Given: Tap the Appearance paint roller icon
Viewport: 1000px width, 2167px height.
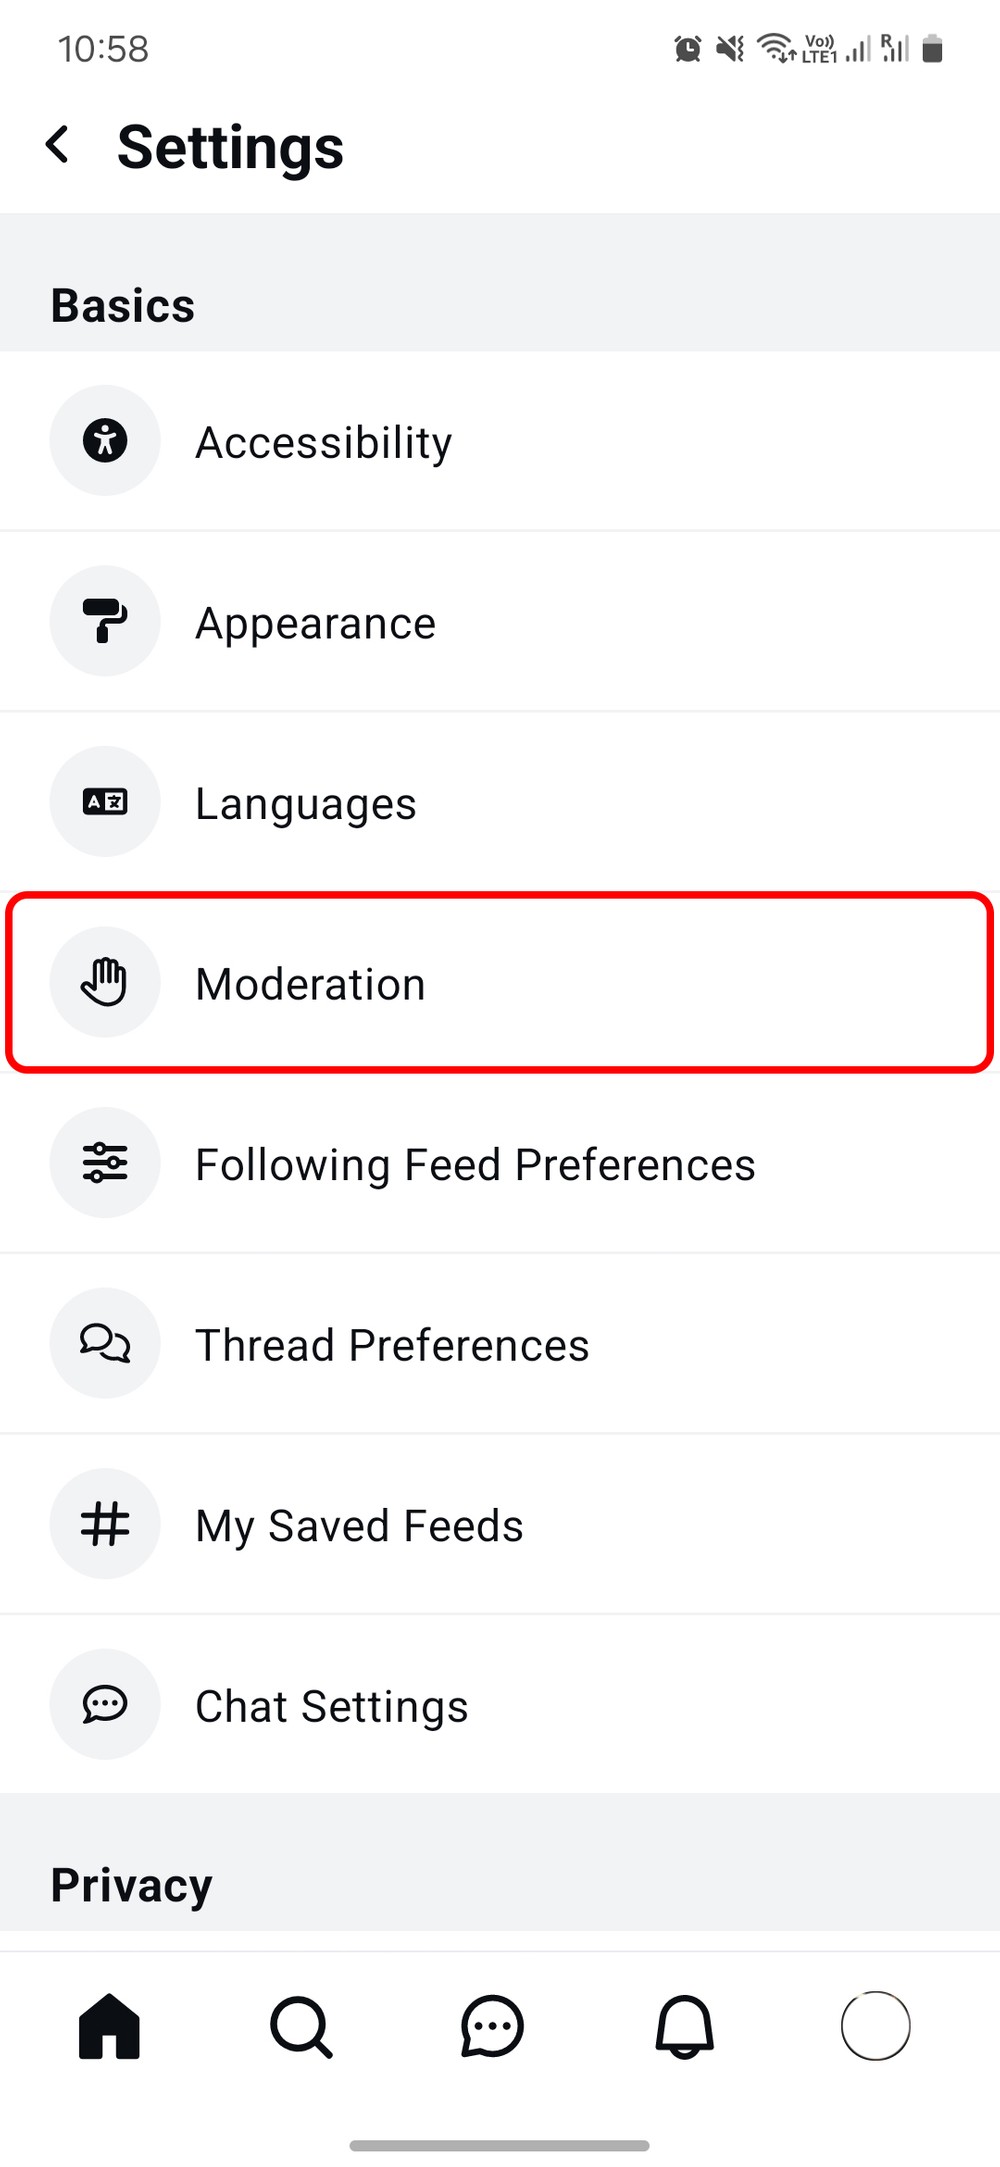Looking at the screenshot, I should [x=105, y=621].
